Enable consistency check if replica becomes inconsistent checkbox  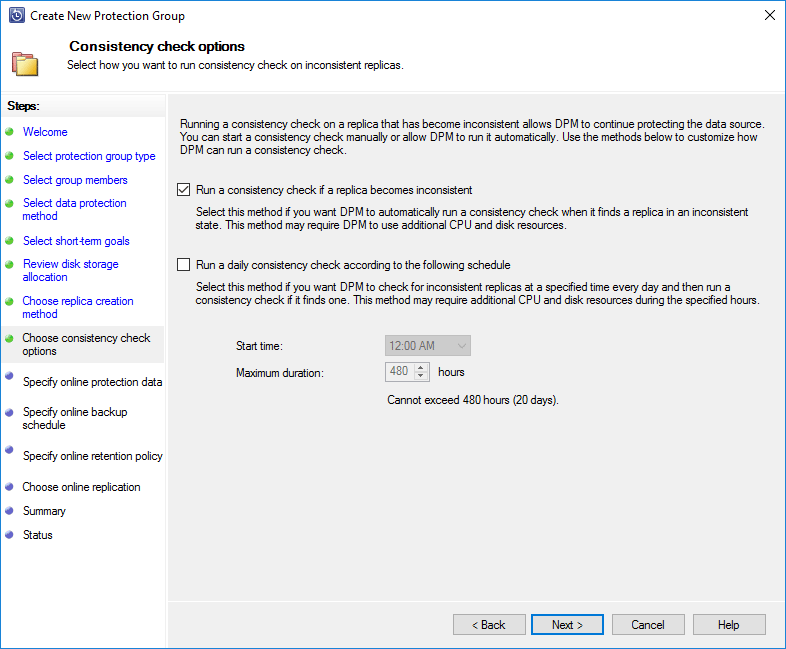pos(183,190)
